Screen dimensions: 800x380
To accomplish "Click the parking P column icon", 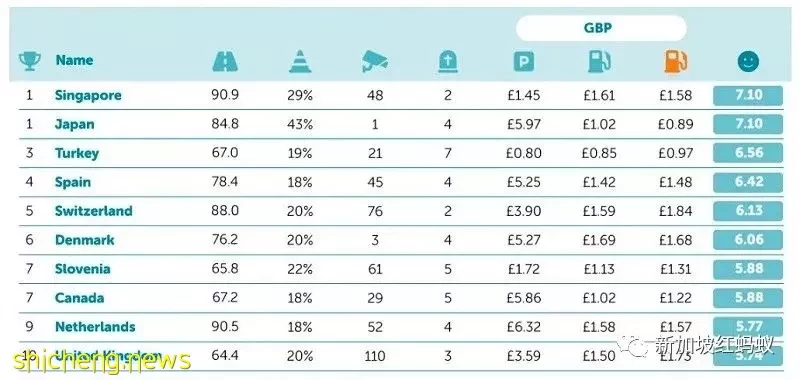I will 523,62.
